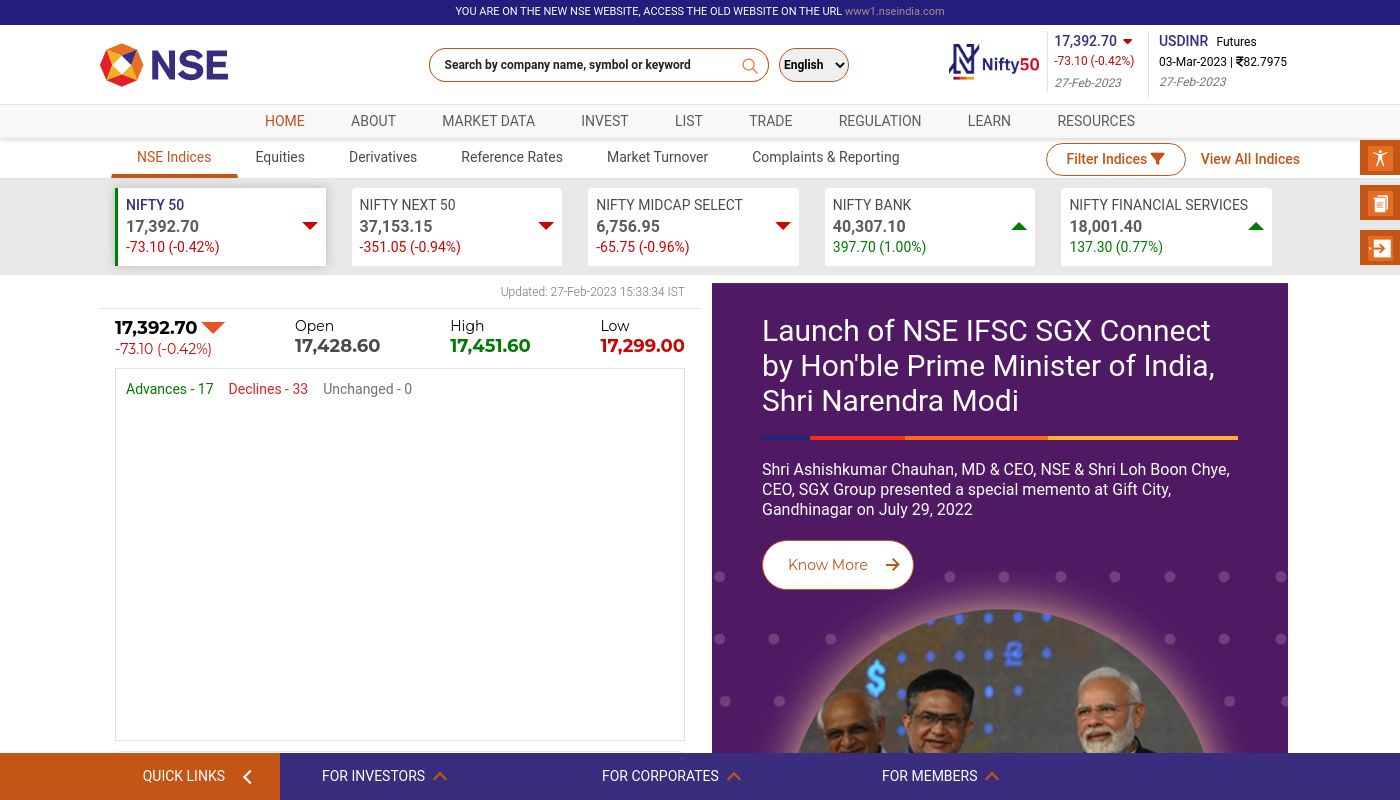Select the NSE Indices tab
The height and width of the screenshot is (800, 1400).
[x=174, y=157]
